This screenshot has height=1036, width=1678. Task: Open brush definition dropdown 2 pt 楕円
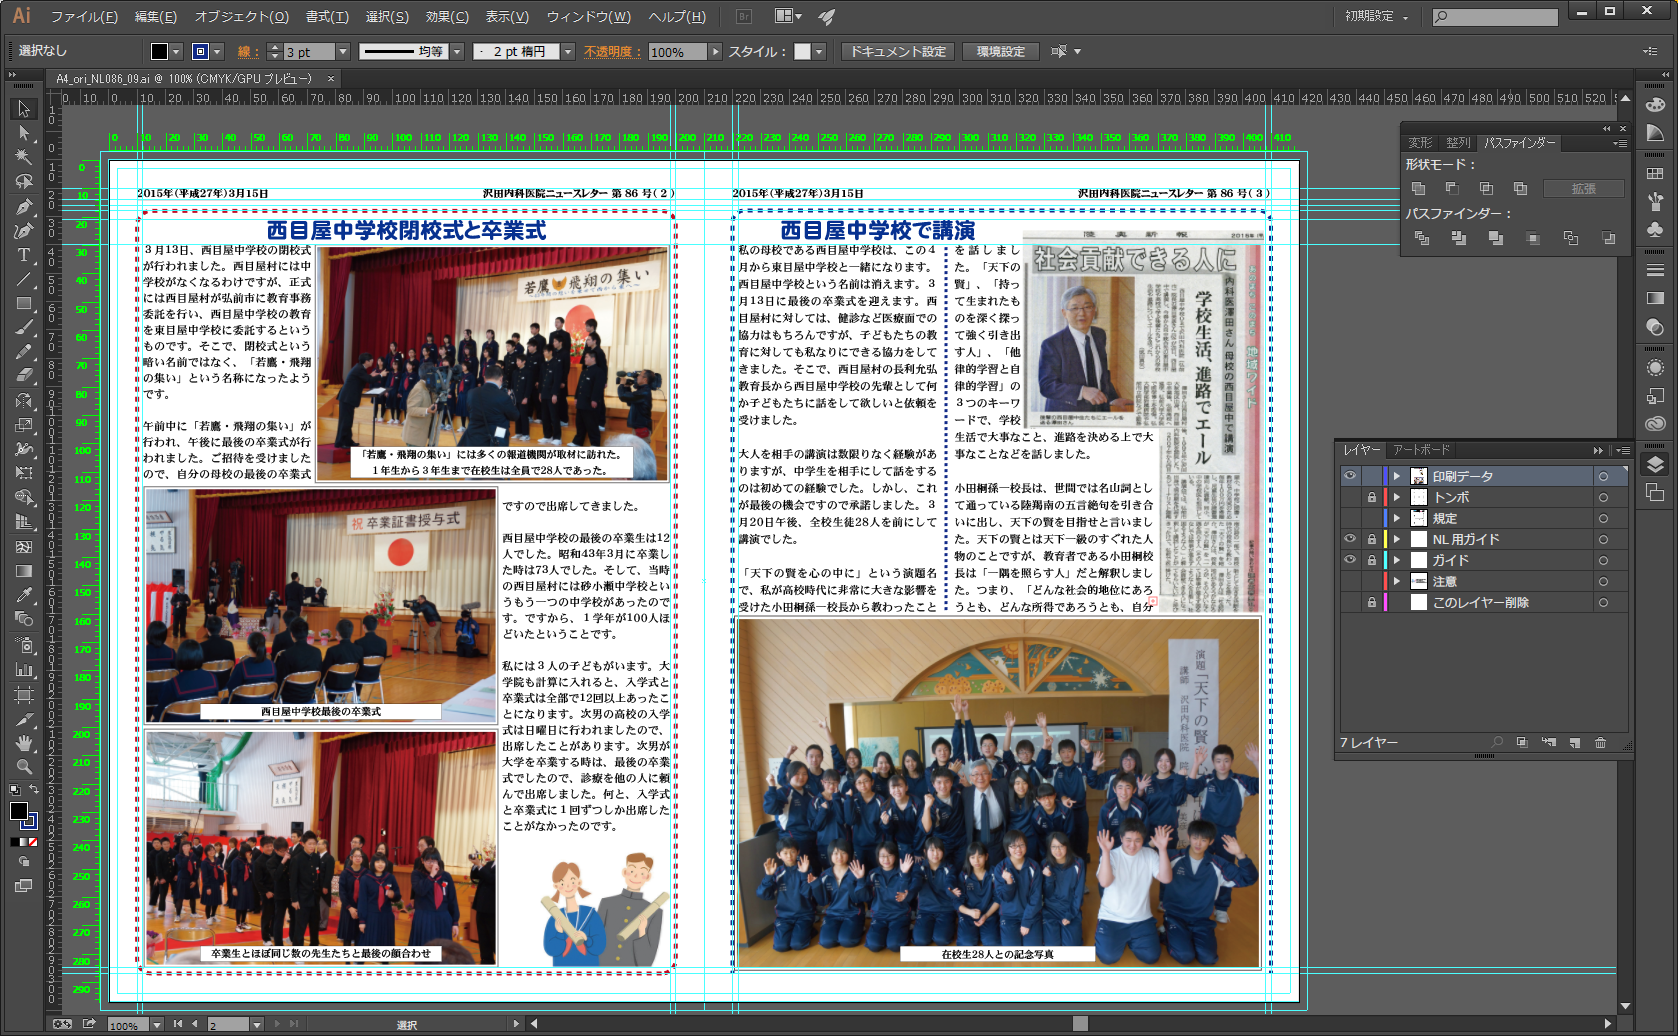coord(568,52)
